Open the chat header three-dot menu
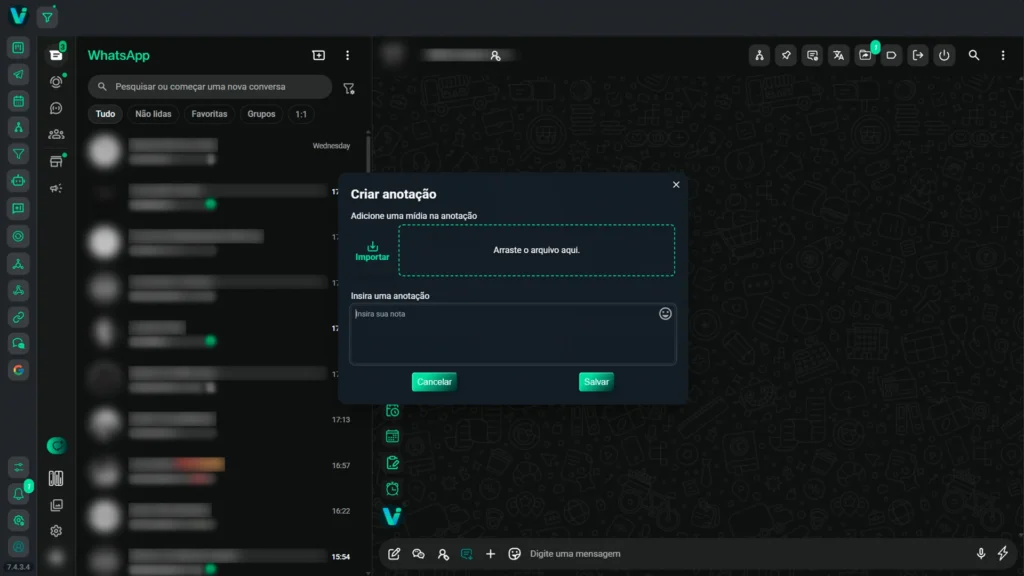This screenshot has height=576, width=1024. click(x=1002, y=56)
